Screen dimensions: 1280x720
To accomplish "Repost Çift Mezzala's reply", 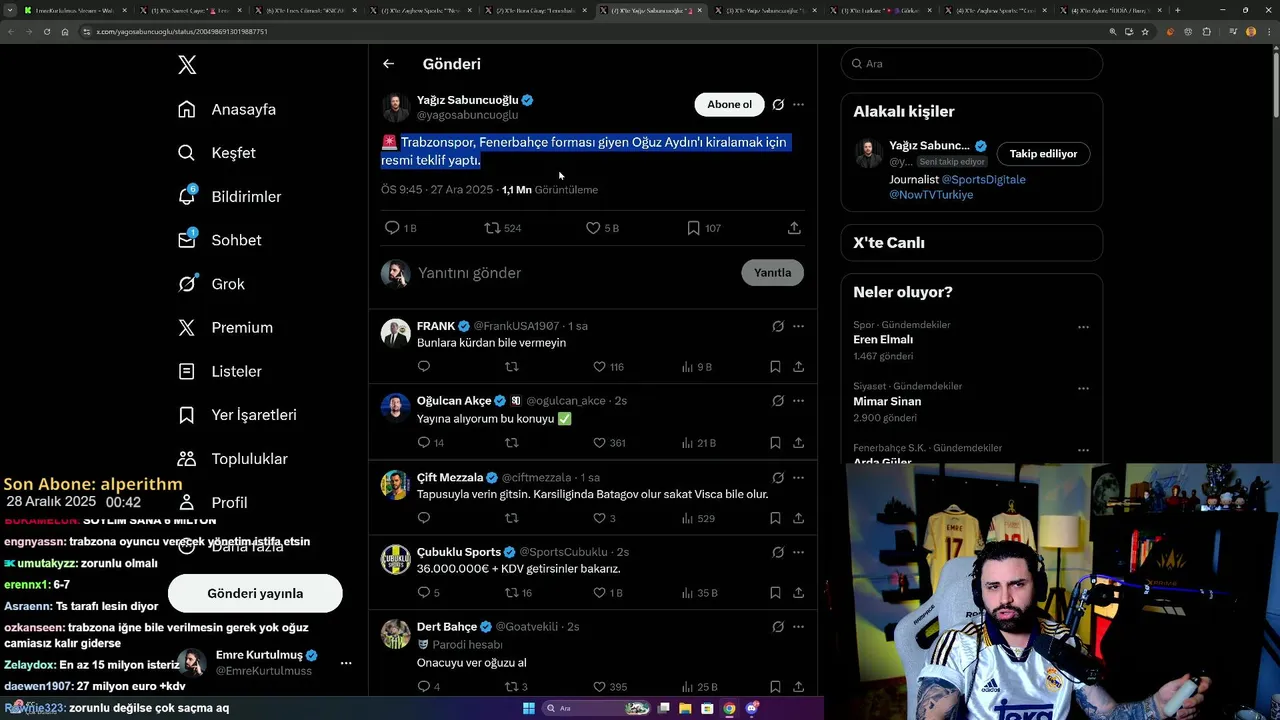I will pos(511,518).
